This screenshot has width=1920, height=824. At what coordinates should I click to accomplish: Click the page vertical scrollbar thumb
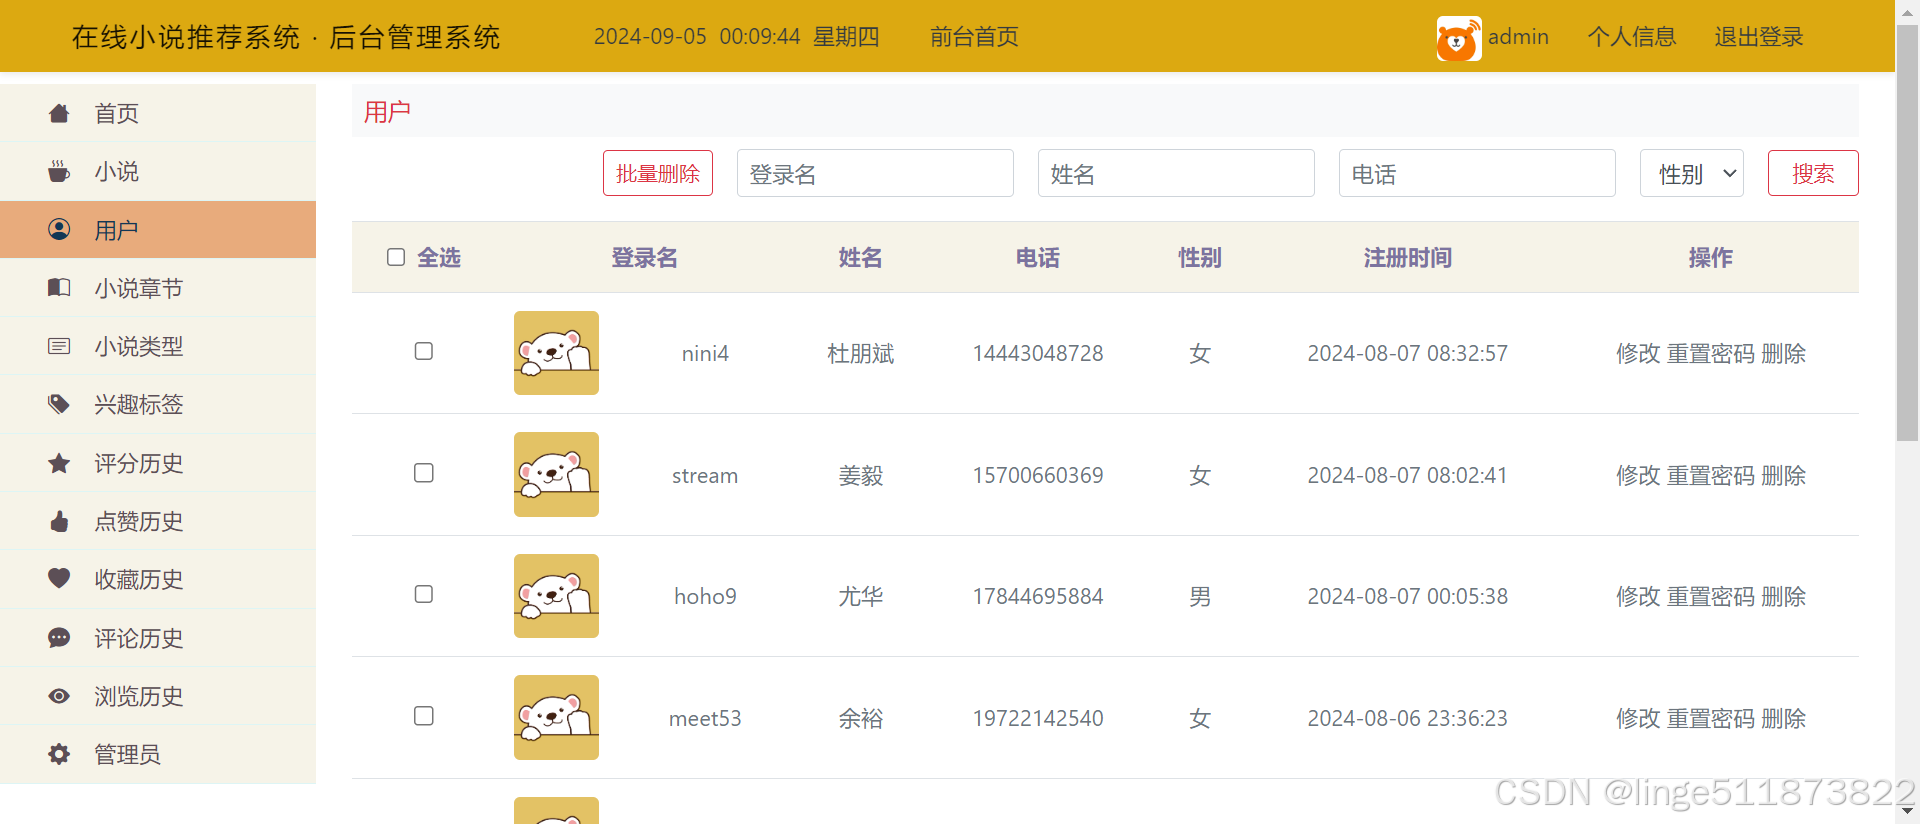1907,232
